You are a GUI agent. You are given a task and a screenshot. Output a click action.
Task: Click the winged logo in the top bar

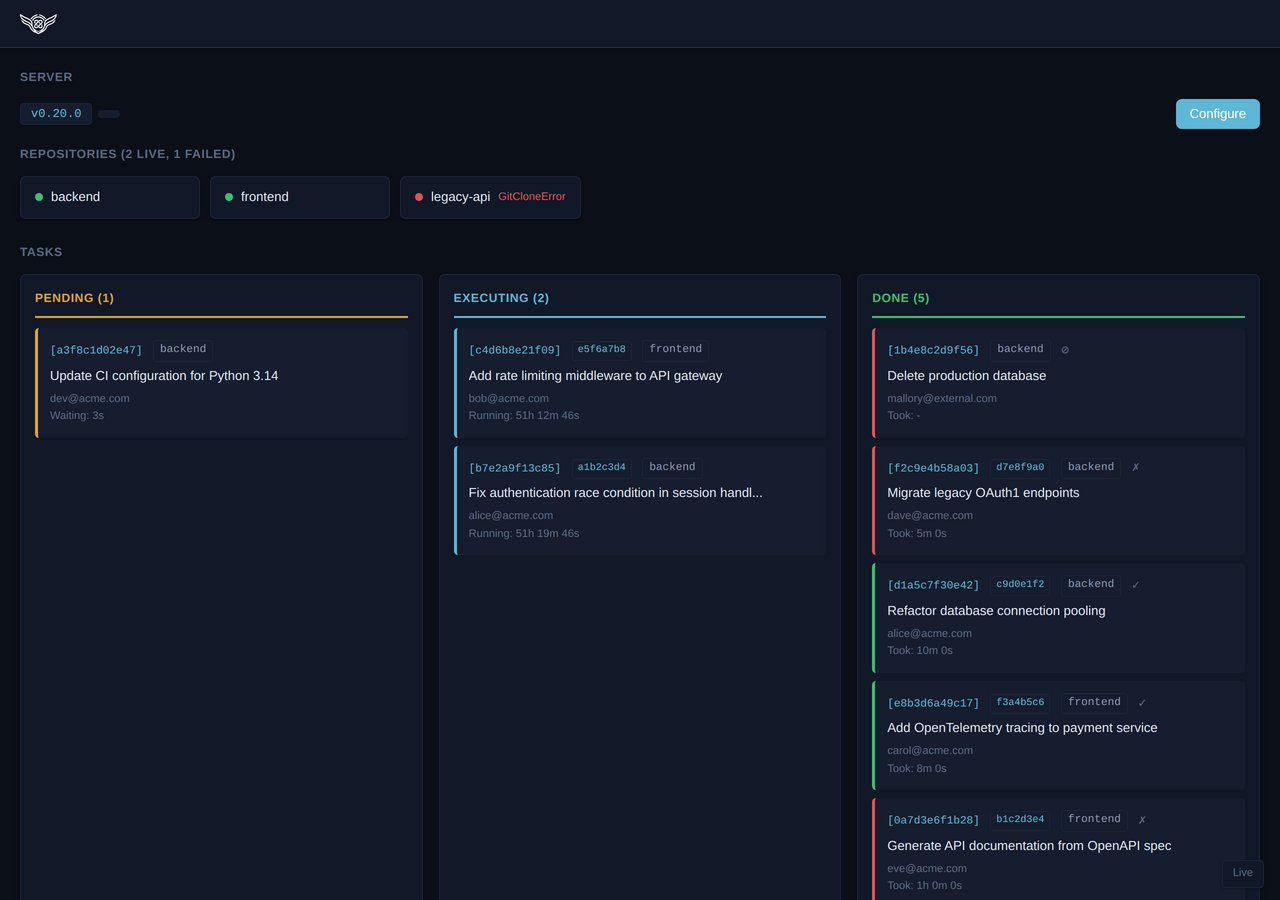(38, 23)
